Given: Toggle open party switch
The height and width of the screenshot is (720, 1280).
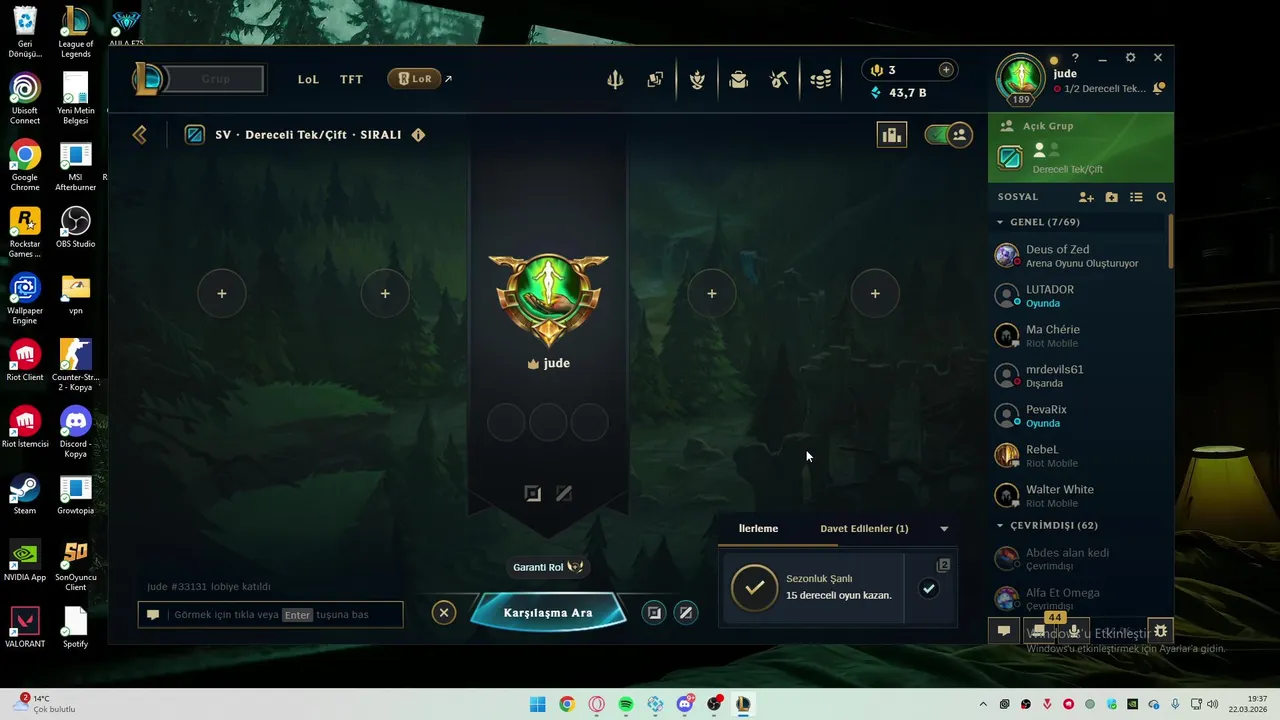Looking at the screenshot, I should pyautogui.click(x=948, y=134).
